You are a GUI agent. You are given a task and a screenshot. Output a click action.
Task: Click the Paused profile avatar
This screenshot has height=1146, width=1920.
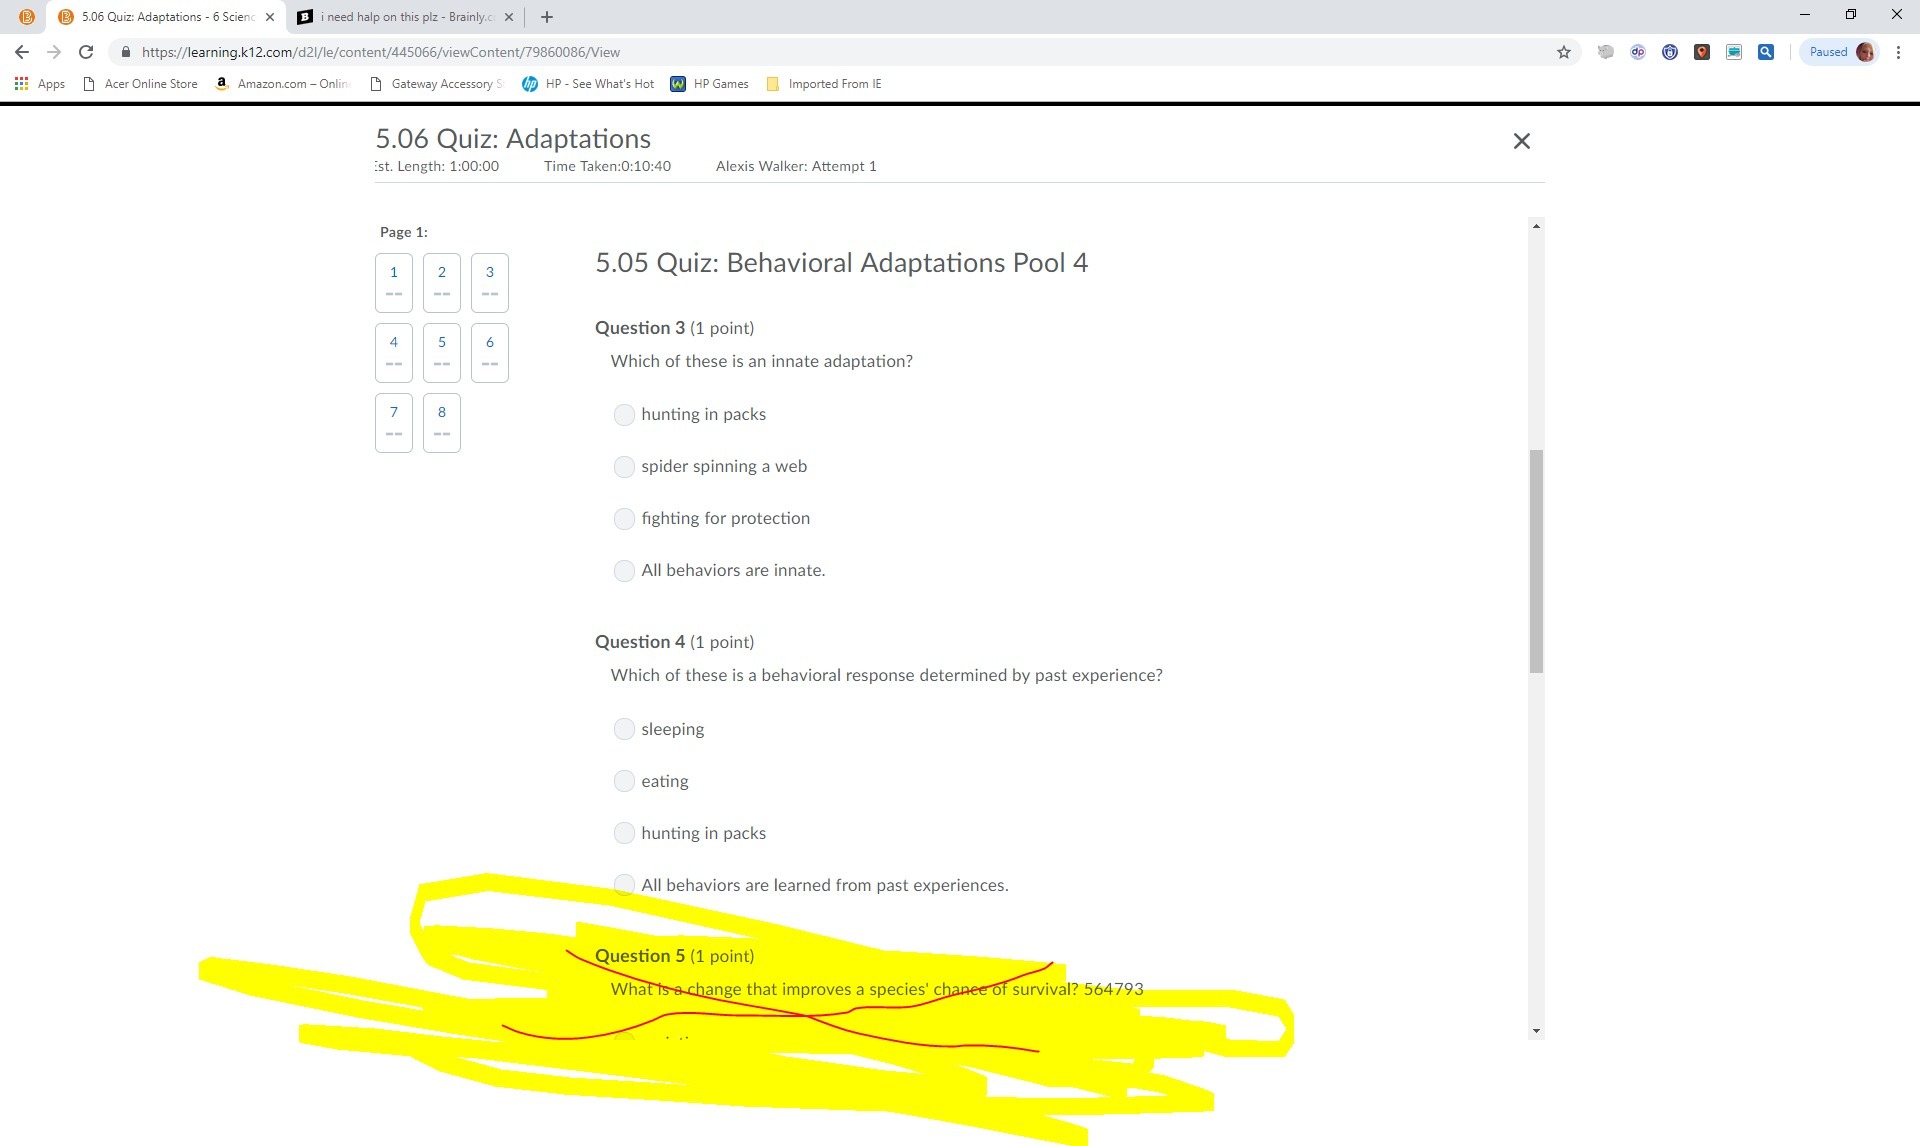pyautogui.click(x=1864, y=52)
